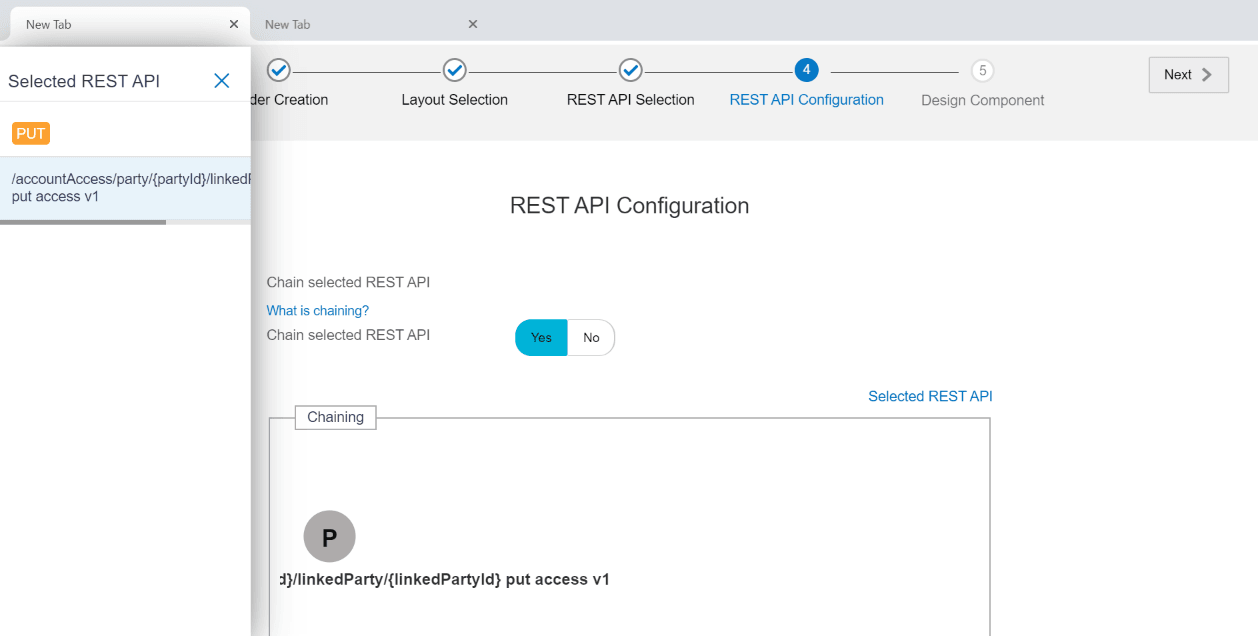The image size is (1258, 636).
Task: Click the orange PUT method badge
Action: point(31,133)
